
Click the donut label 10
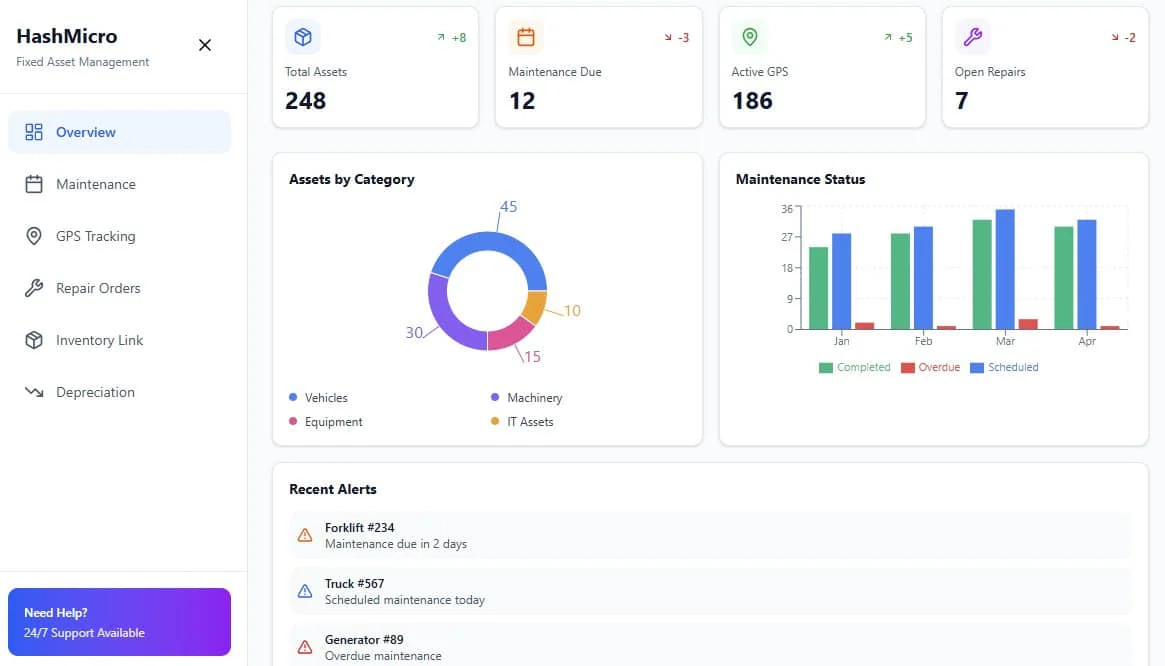click(572, 311)
